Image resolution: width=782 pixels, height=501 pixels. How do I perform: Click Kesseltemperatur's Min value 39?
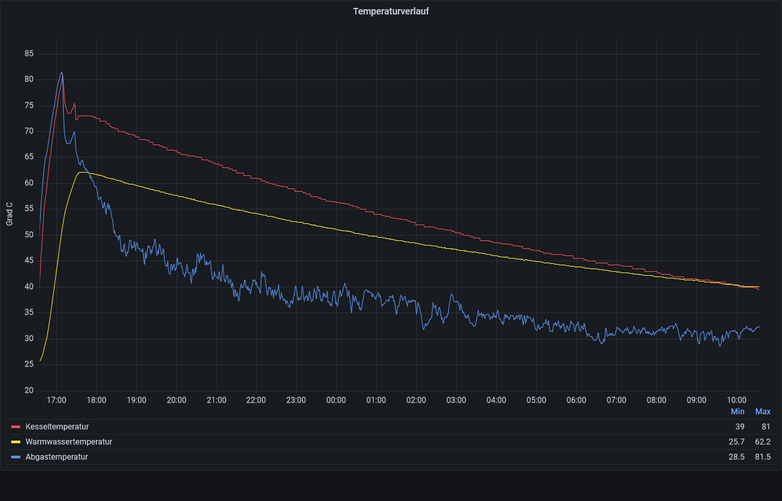tap(739, 427)
